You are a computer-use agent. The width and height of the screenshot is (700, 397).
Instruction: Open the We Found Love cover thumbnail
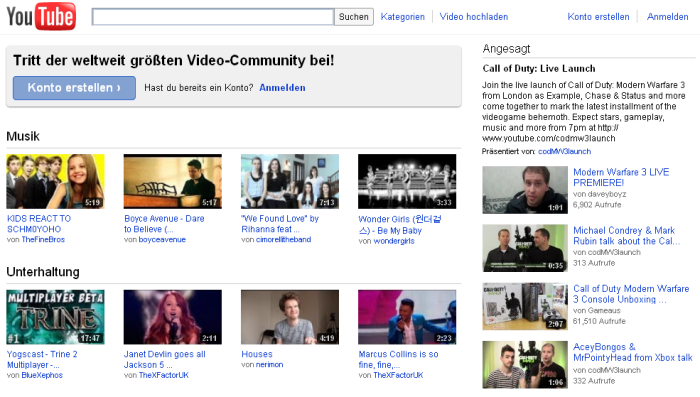point(290,181)
